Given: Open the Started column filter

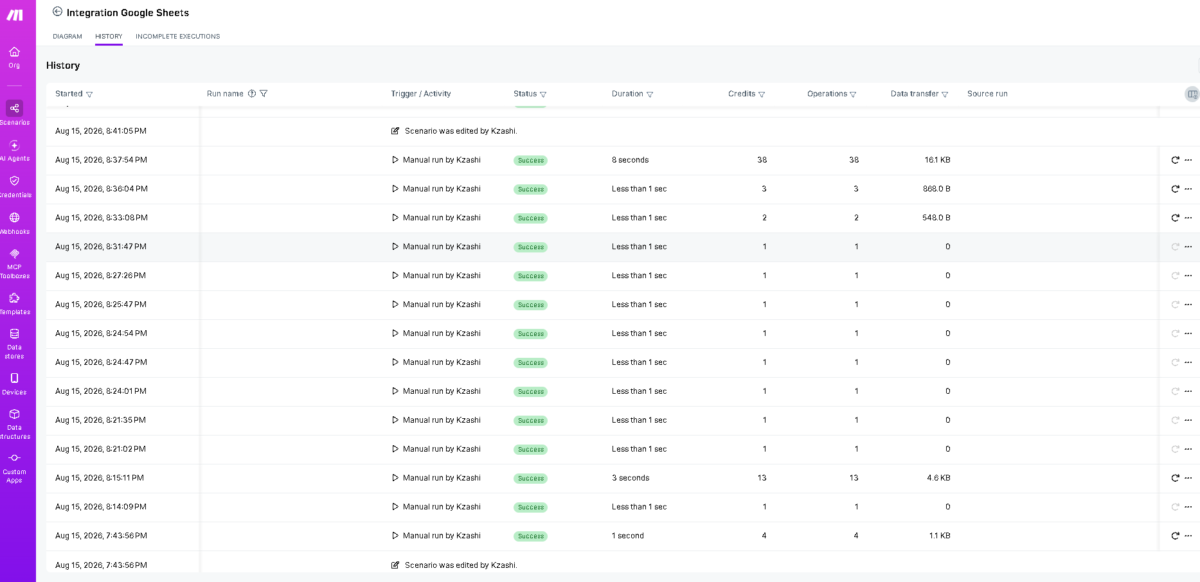Looking at the screenshot, I should [x=90, y=94].
